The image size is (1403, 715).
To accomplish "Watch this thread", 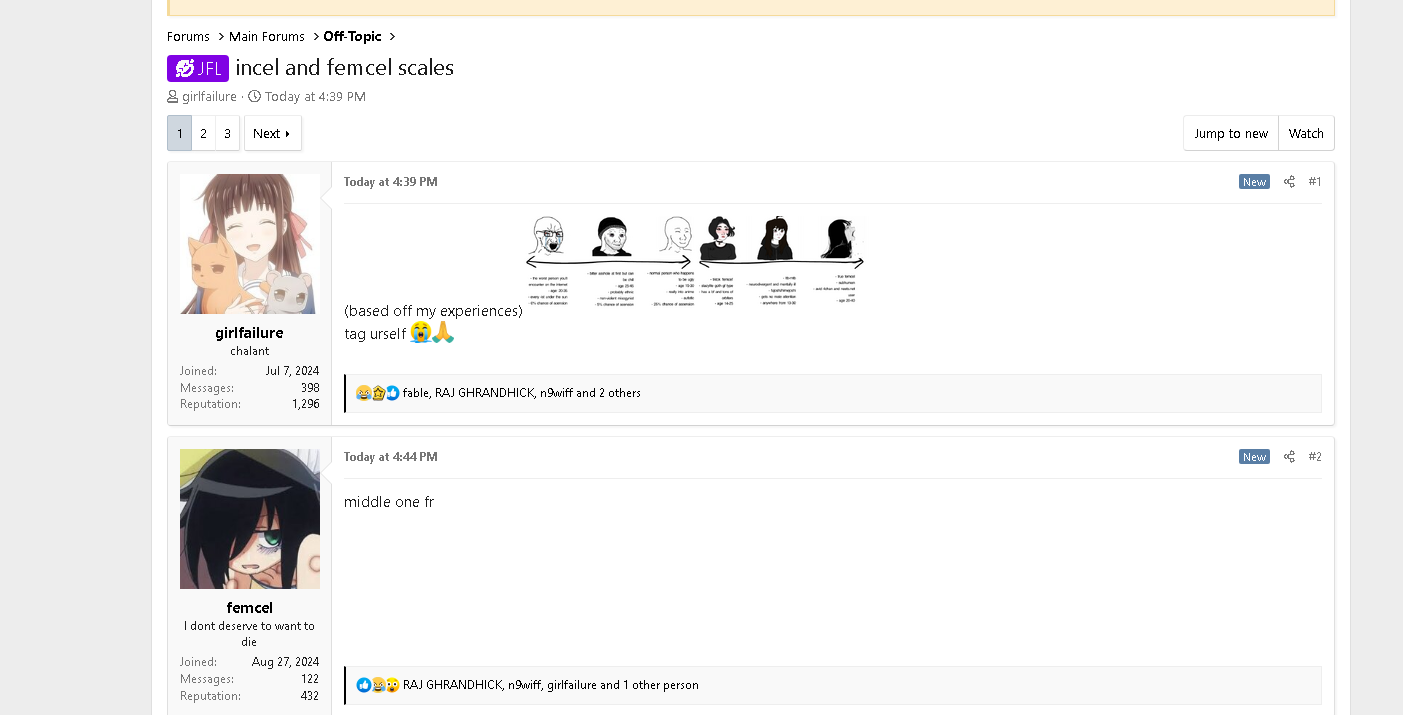I will point(1305,133).
